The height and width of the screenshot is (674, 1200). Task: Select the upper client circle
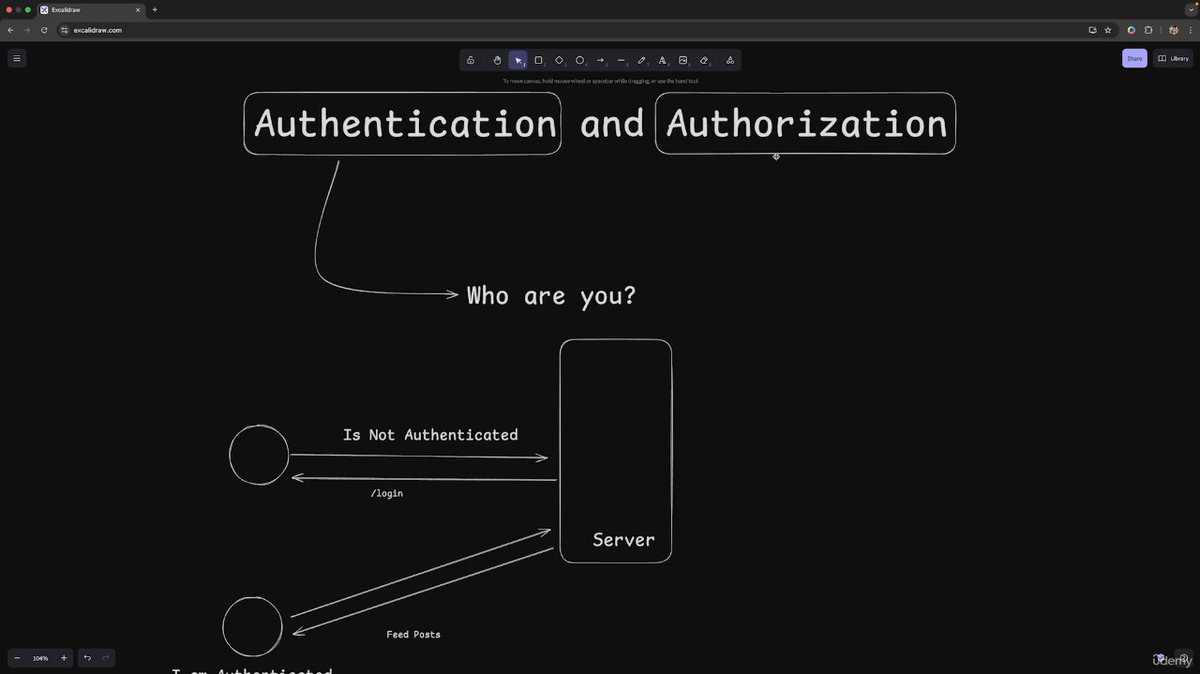click(259, 455)
